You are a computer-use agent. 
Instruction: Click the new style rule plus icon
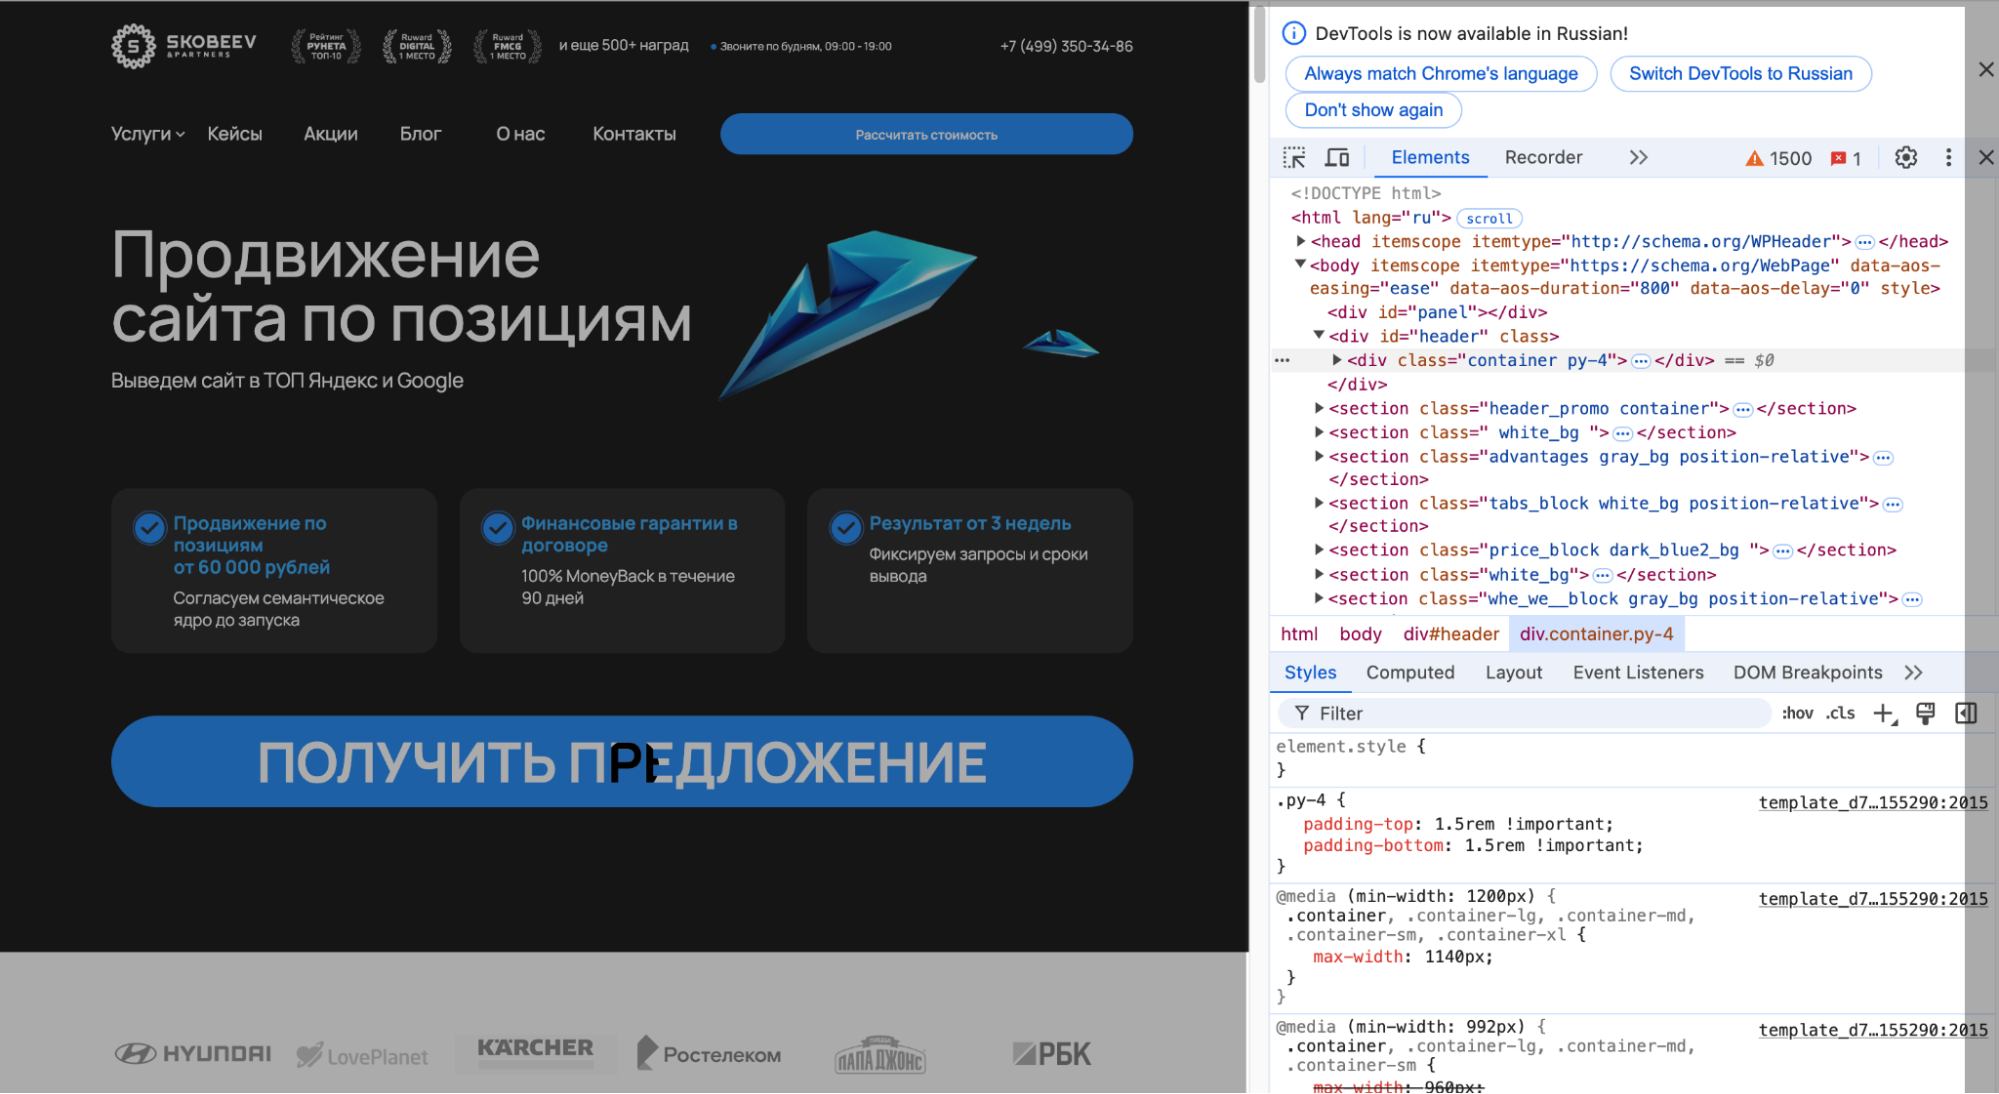pyautogui.click(x=1885, y=713)
